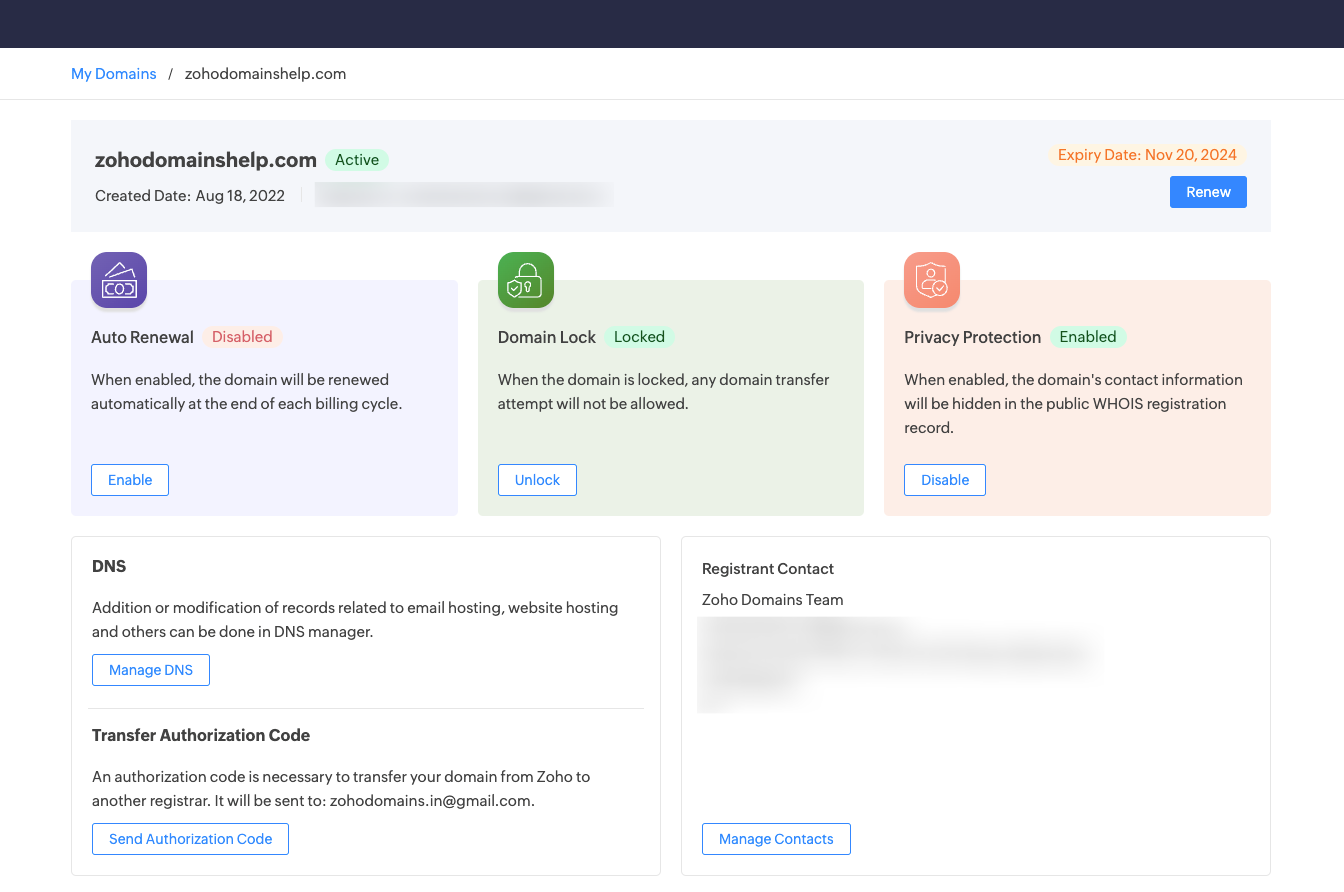Disable Privacy Protection
This screenshot has height=892, width=1344.
point(945,480)
